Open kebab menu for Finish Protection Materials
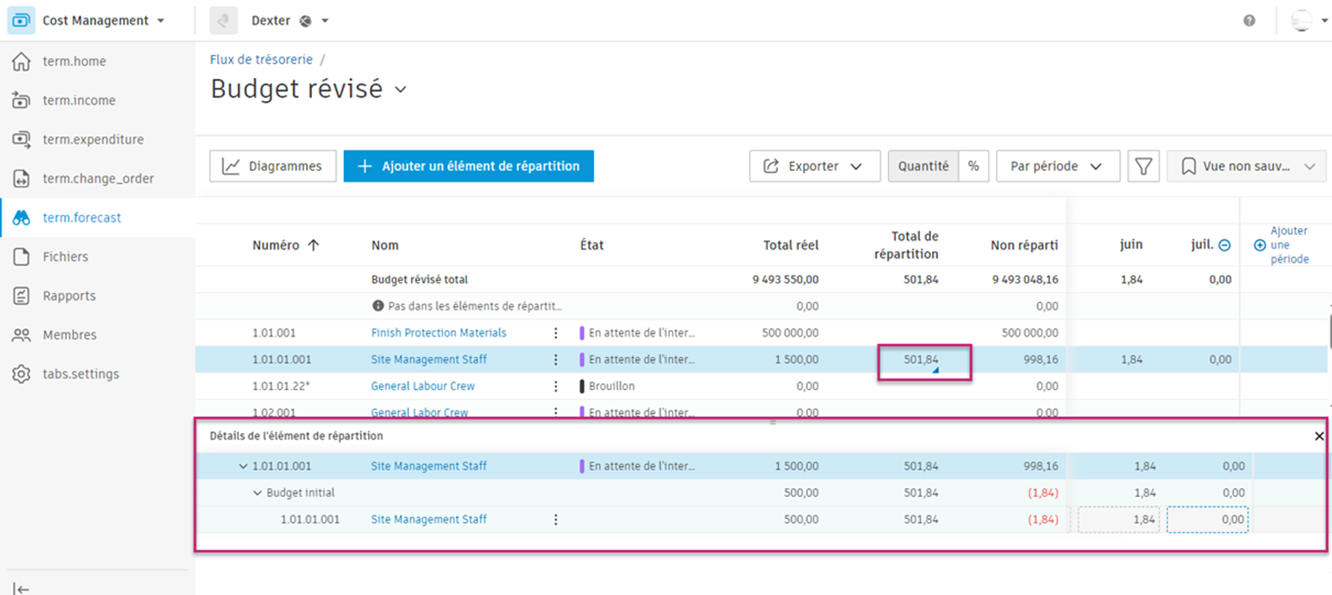Image resolution: width=1332 pixels, height=595 pixels. pos(556,333)
